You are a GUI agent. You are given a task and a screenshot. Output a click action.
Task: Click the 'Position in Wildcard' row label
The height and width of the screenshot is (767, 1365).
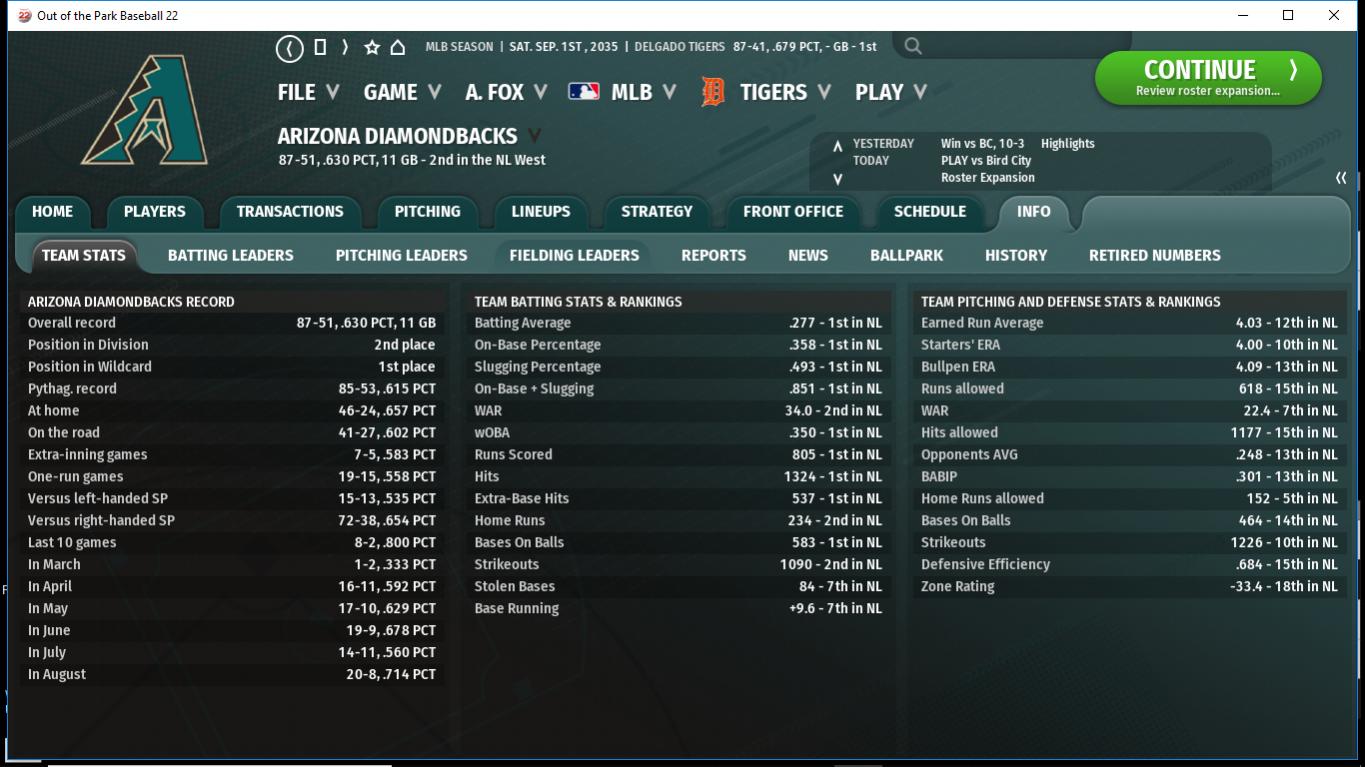click(90, 367)
